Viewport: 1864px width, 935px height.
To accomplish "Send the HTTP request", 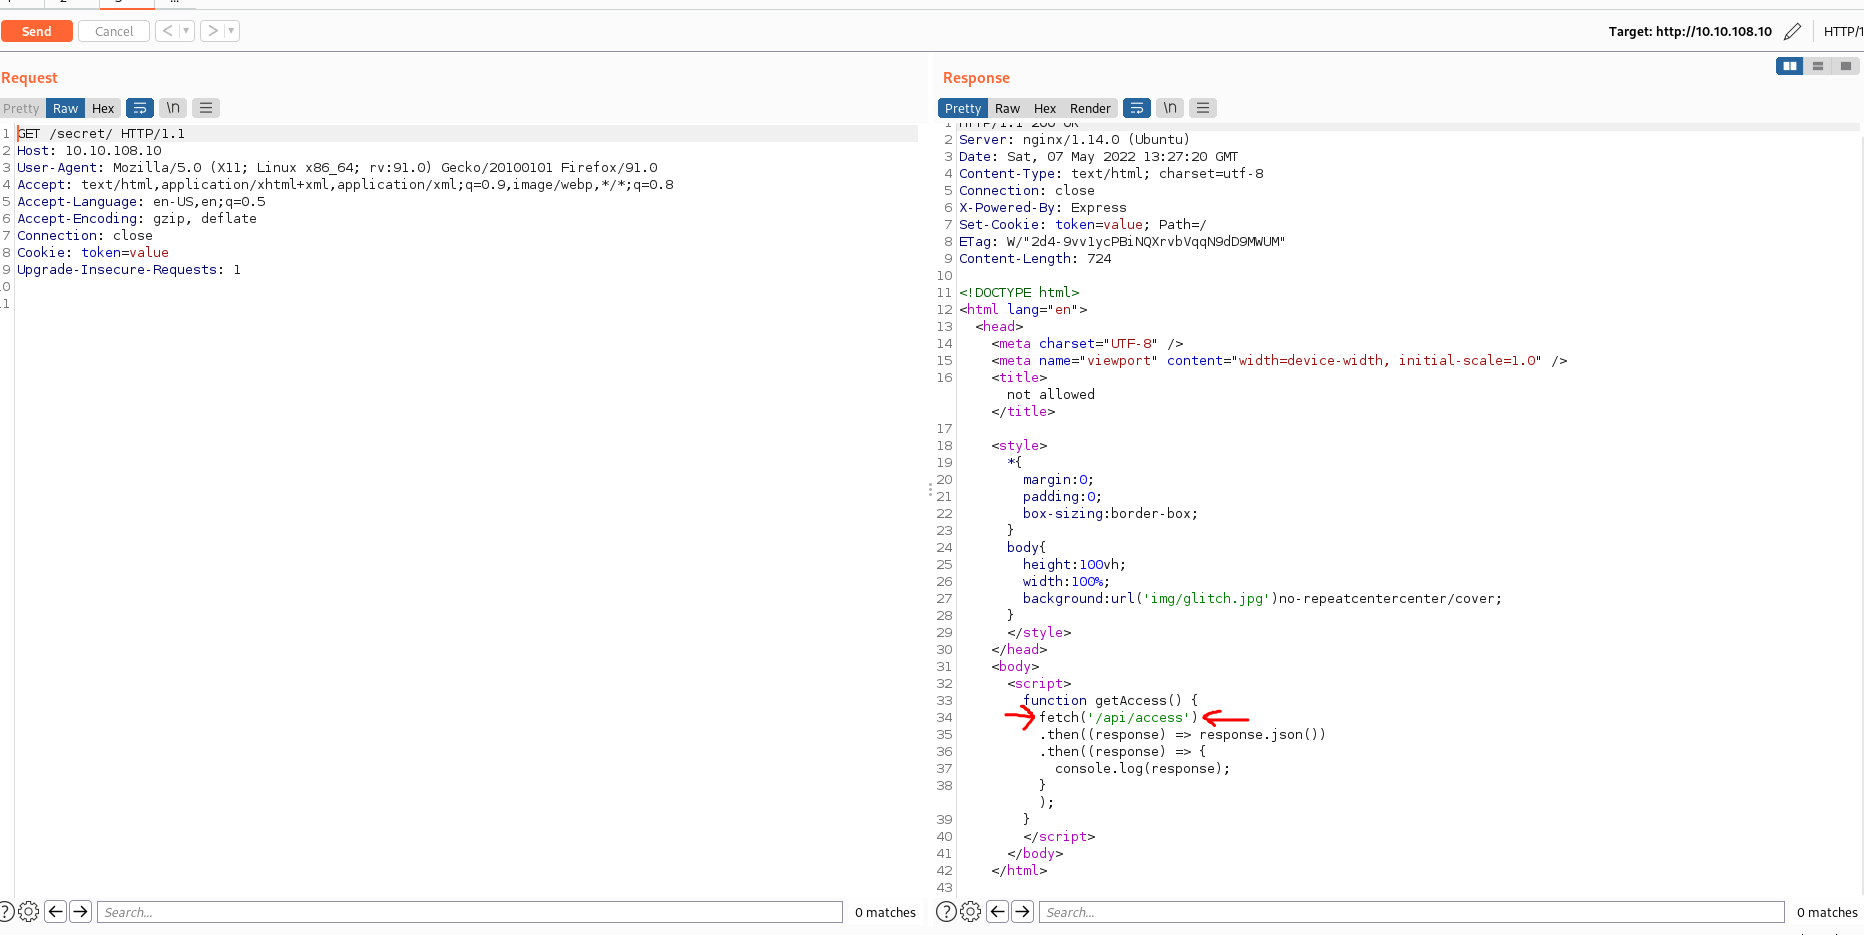I will pos(37,31).
